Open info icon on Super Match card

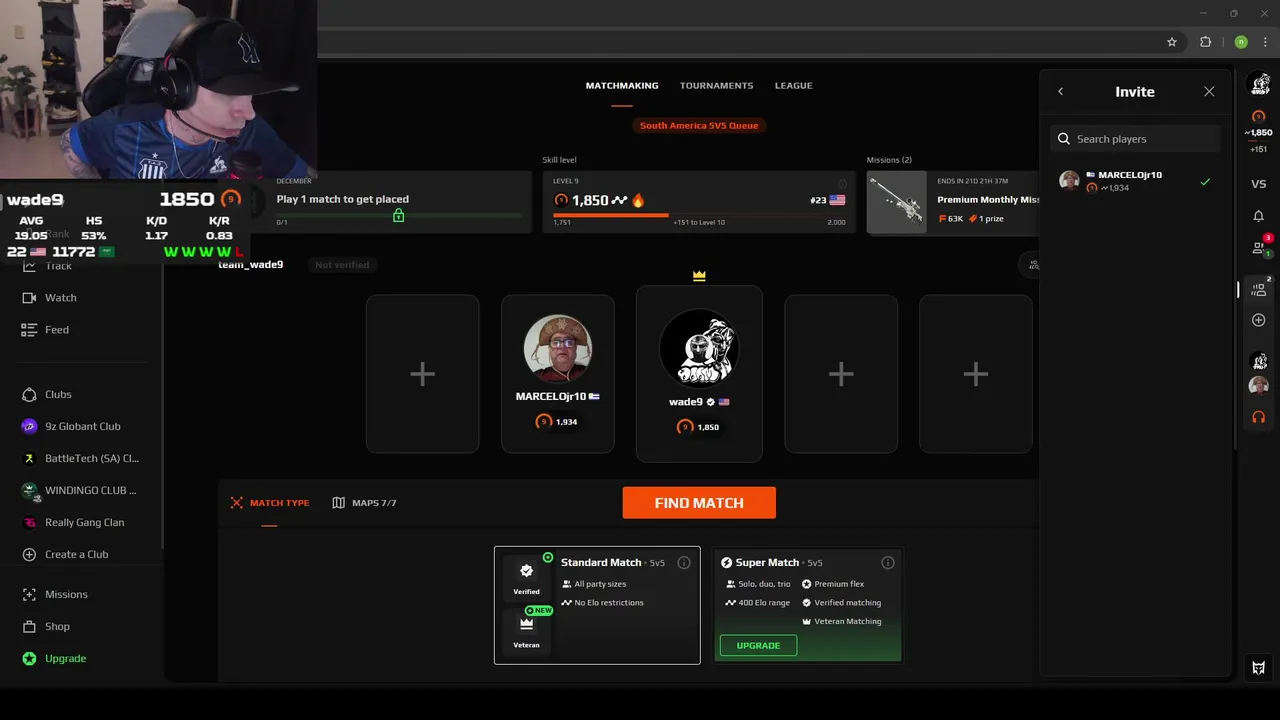(887, 562)
